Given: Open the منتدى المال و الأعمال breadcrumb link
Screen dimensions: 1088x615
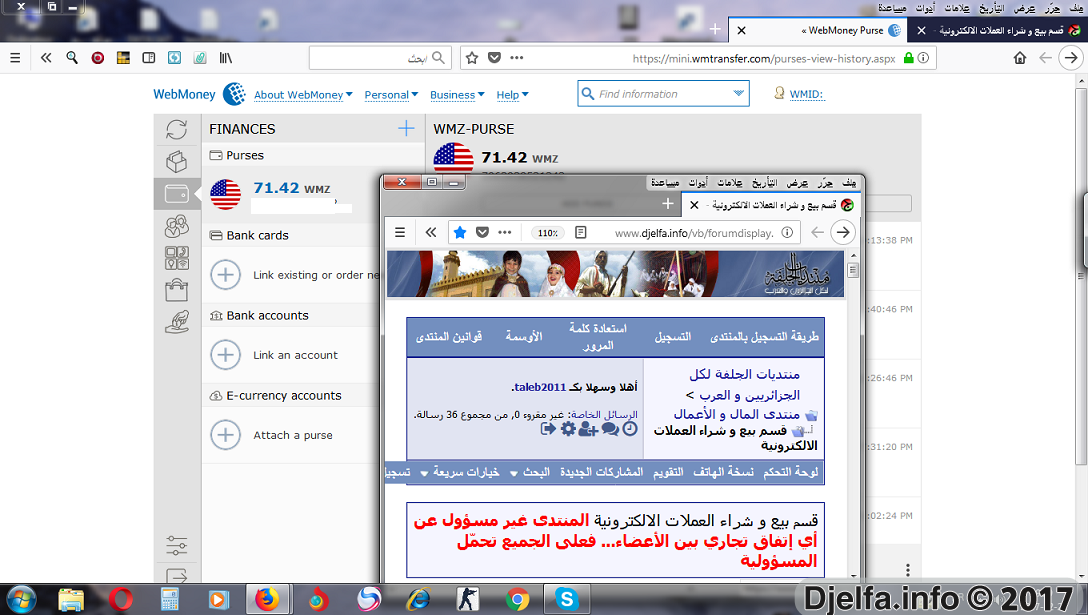Looking at the screenshot, I should tap(737, 414).
